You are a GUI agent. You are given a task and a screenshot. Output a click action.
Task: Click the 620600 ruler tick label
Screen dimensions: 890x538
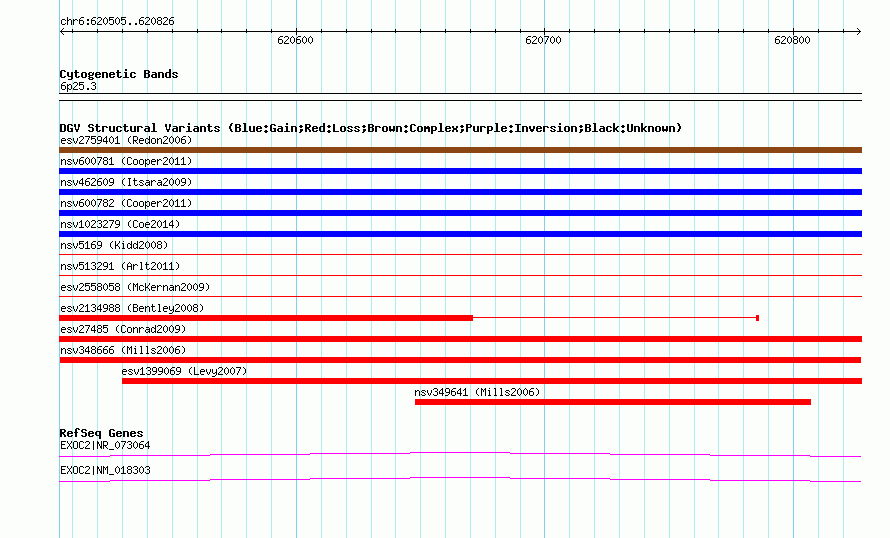pyautogui.click(x=295, y=40)
